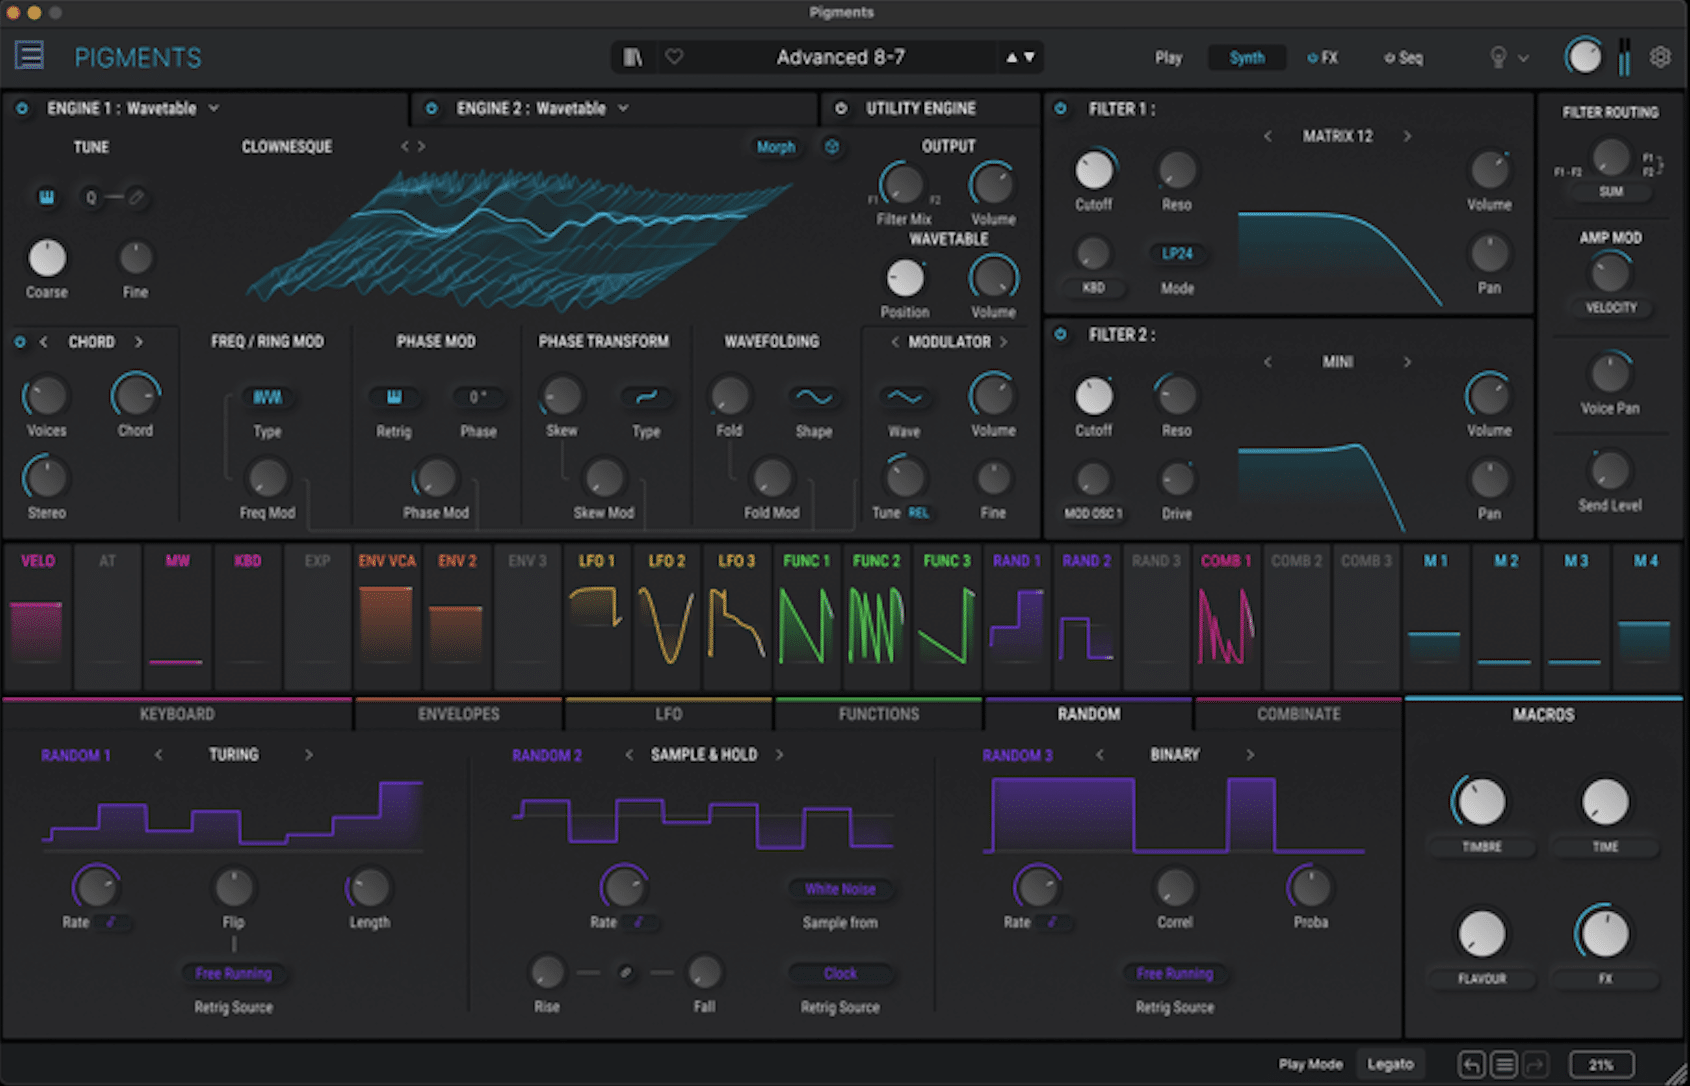Open the Play view
This screenshot has height=1086, width=1690.
click(x=1169, y=58)
